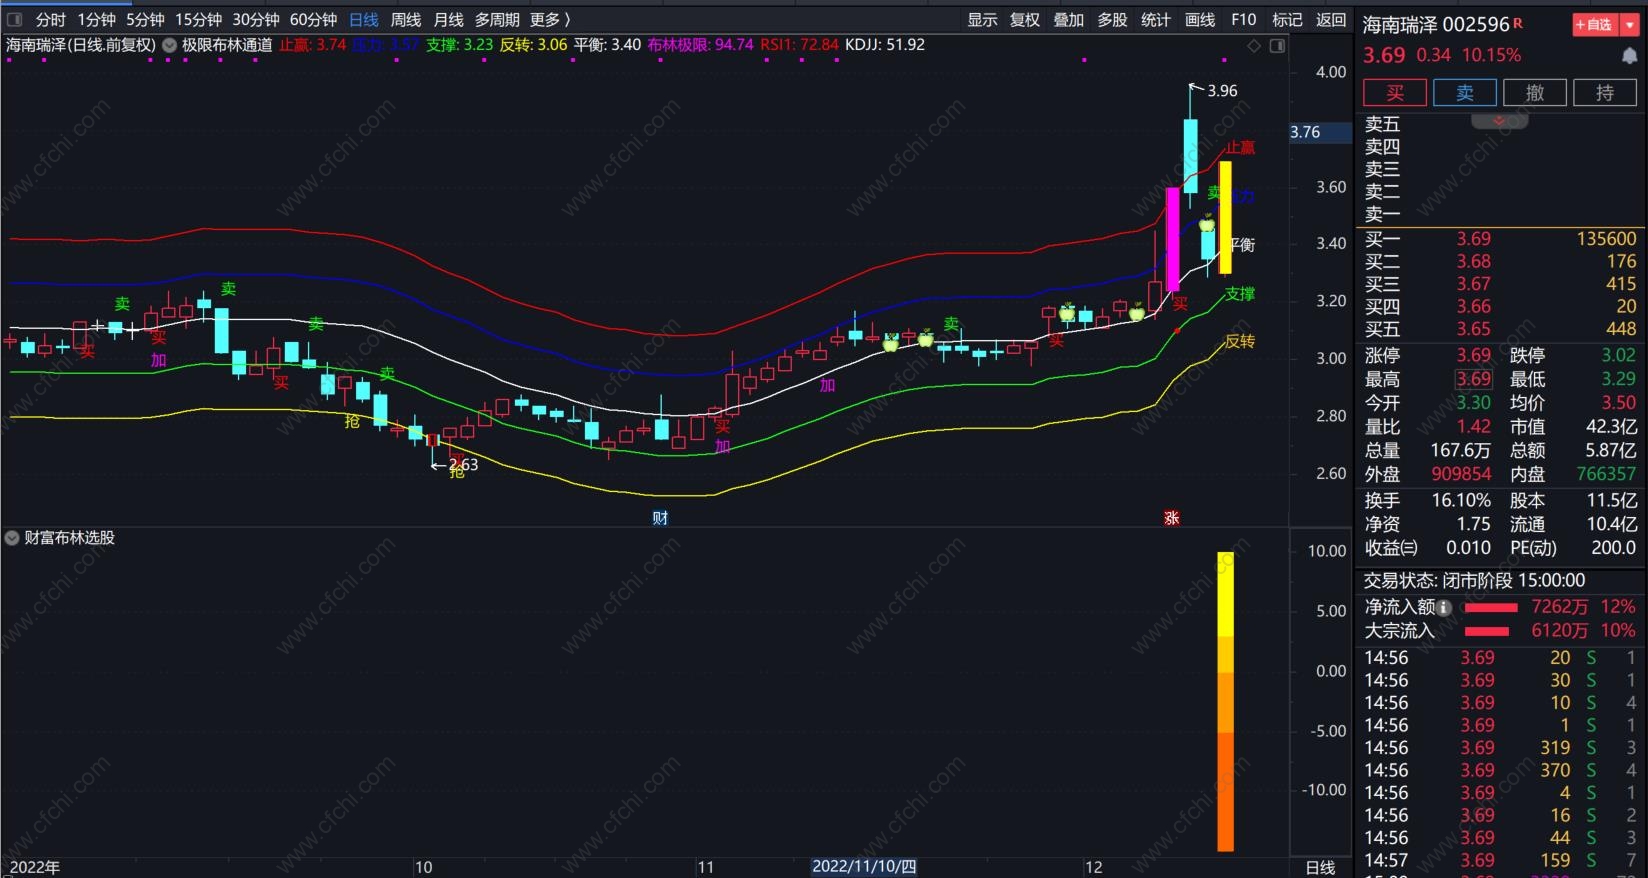Open the 叠加 overlay menu
The height and width of the screenshot is (878, 1648).
pos(1069,19)
